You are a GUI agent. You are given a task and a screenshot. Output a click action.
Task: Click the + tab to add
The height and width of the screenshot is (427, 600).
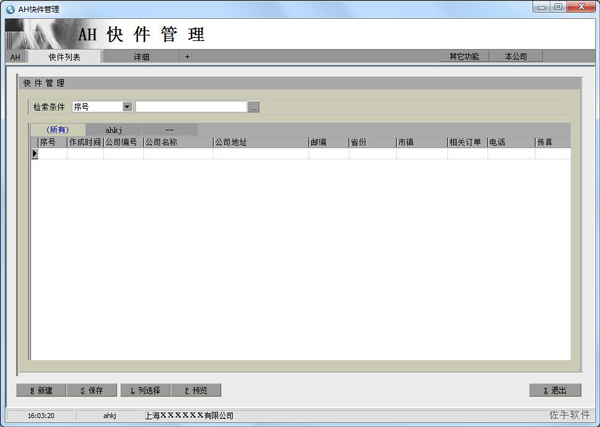(x=187, y=57)
